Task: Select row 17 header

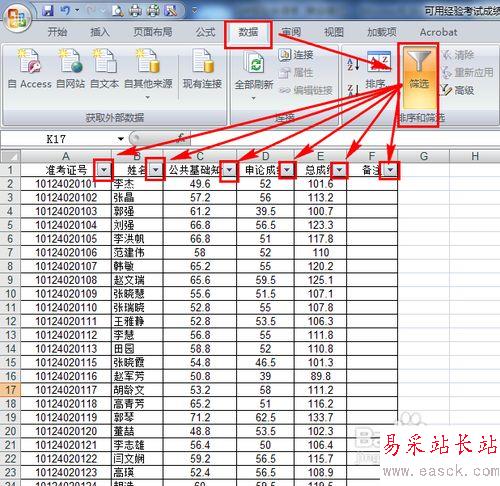Action: tap(10, 390)
